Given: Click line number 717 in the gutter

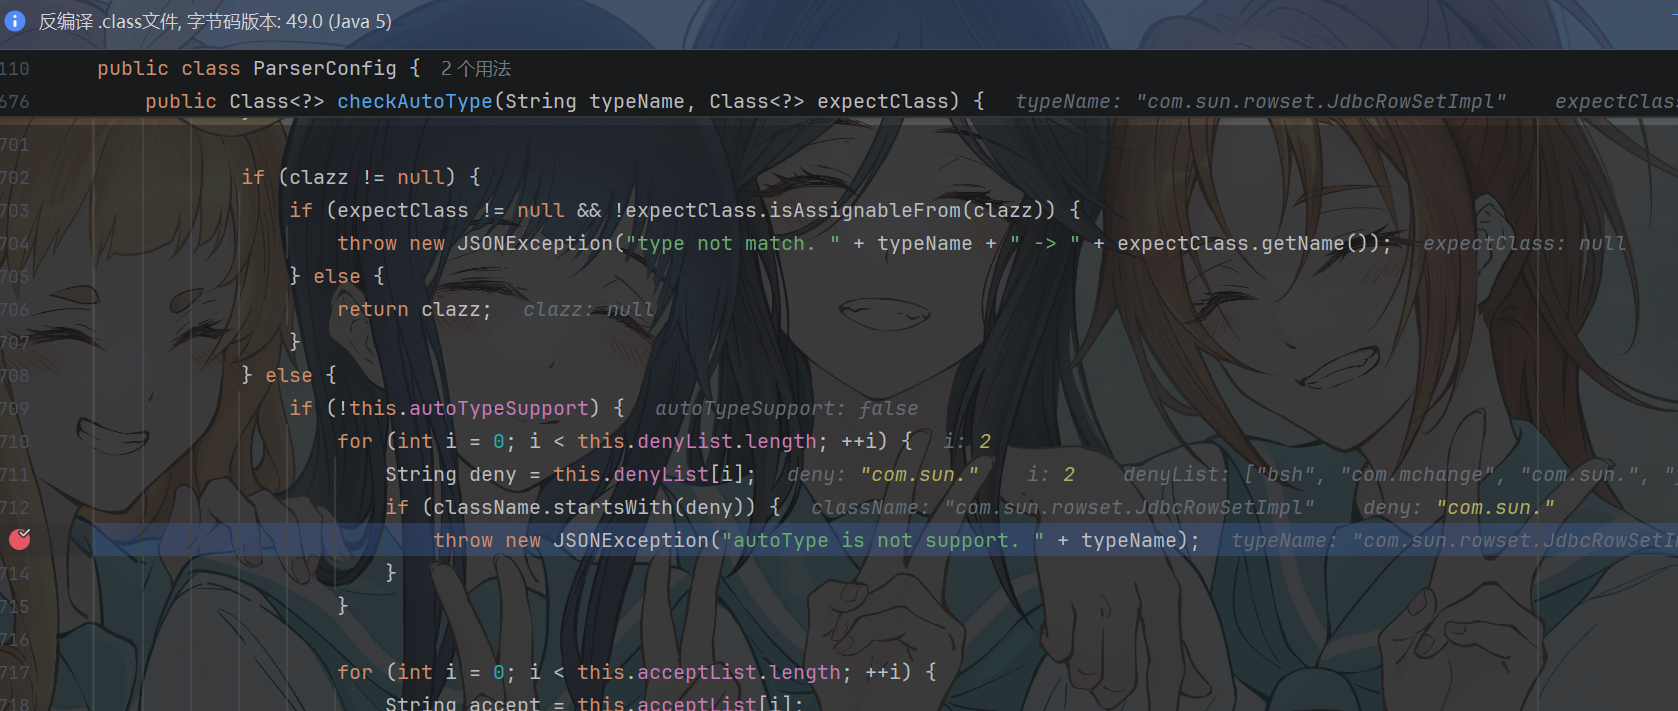Looking at the screenshot, I should pos(15,672).
